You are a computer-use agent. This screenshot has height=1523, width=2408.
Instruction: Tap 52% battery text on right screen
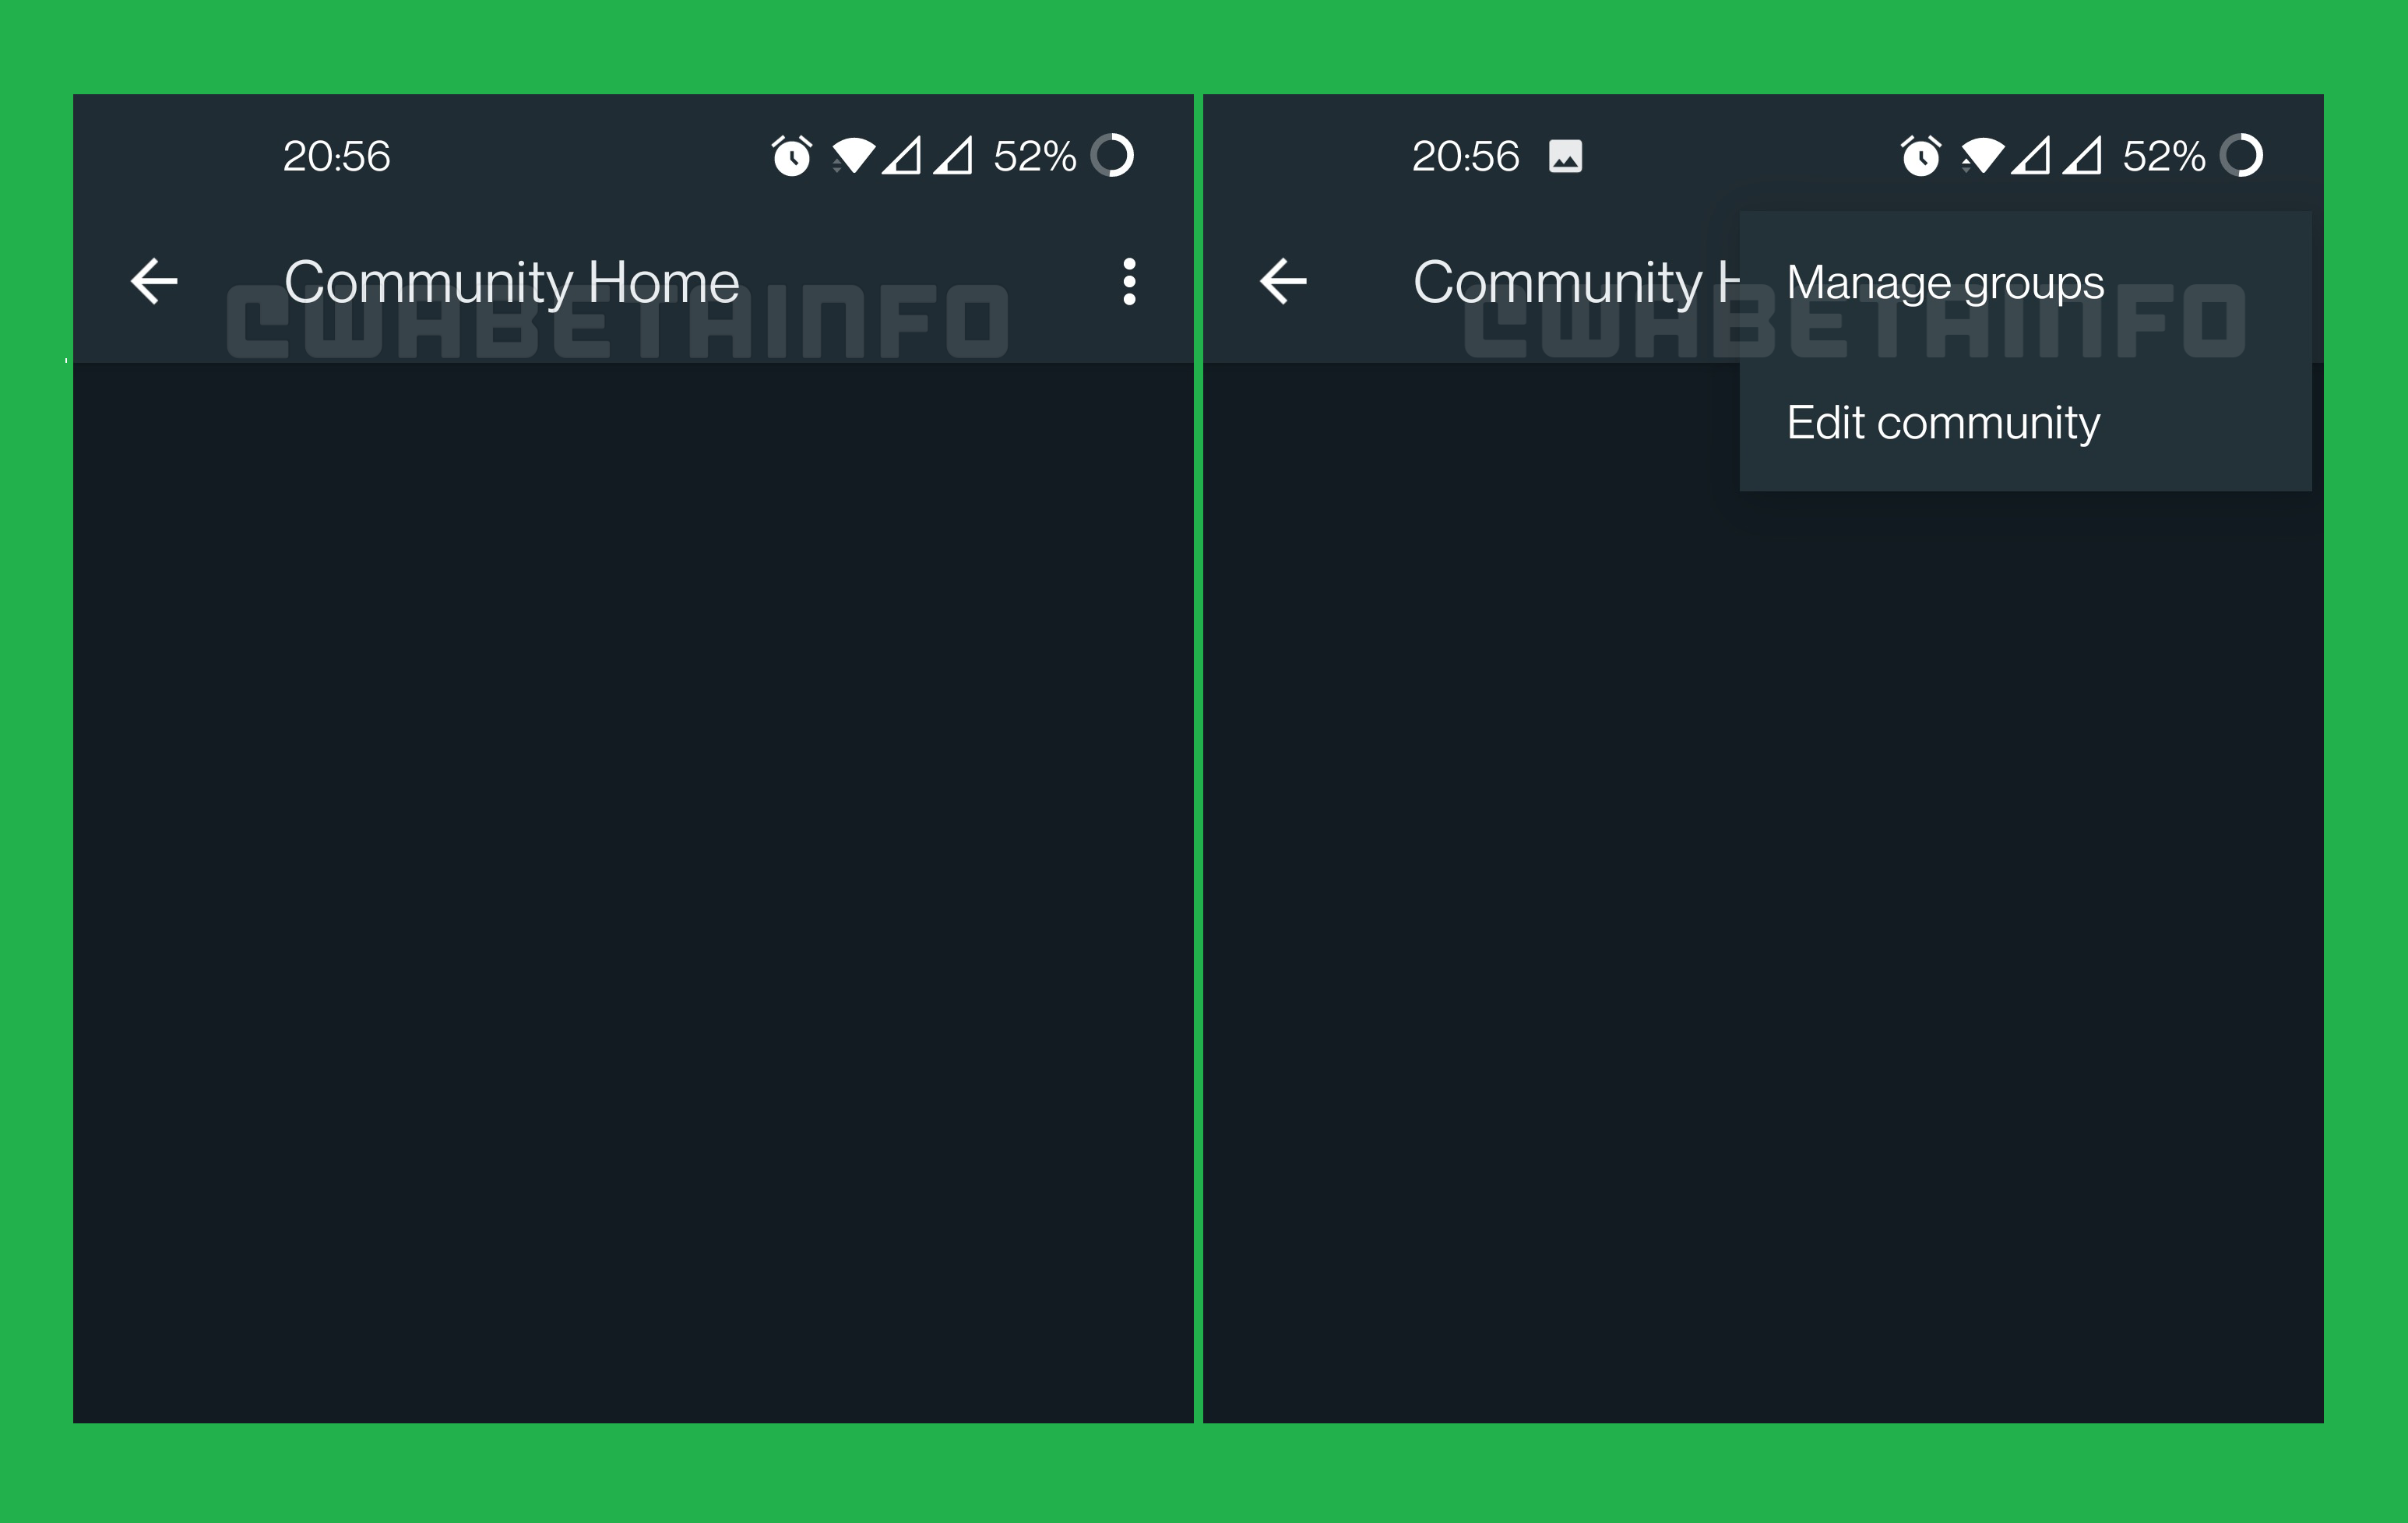(2164, 156)
